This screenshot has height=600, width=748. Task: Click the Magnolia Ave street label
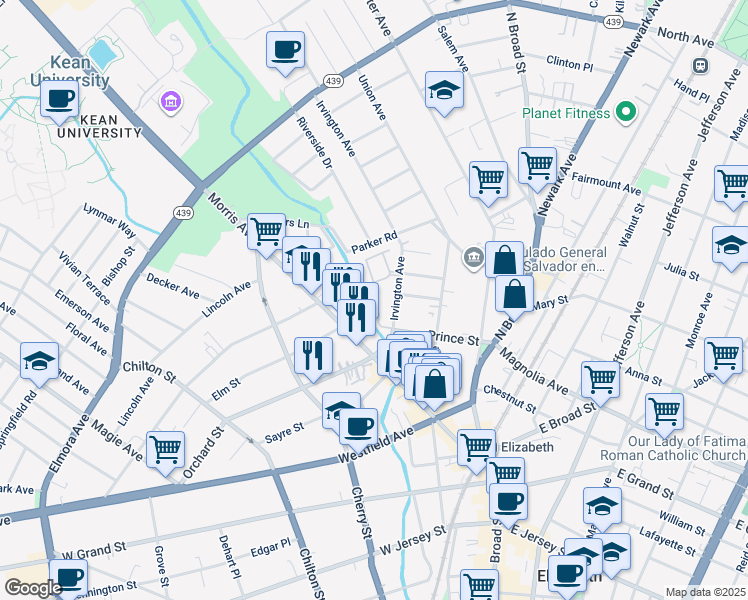click(533, 371)
